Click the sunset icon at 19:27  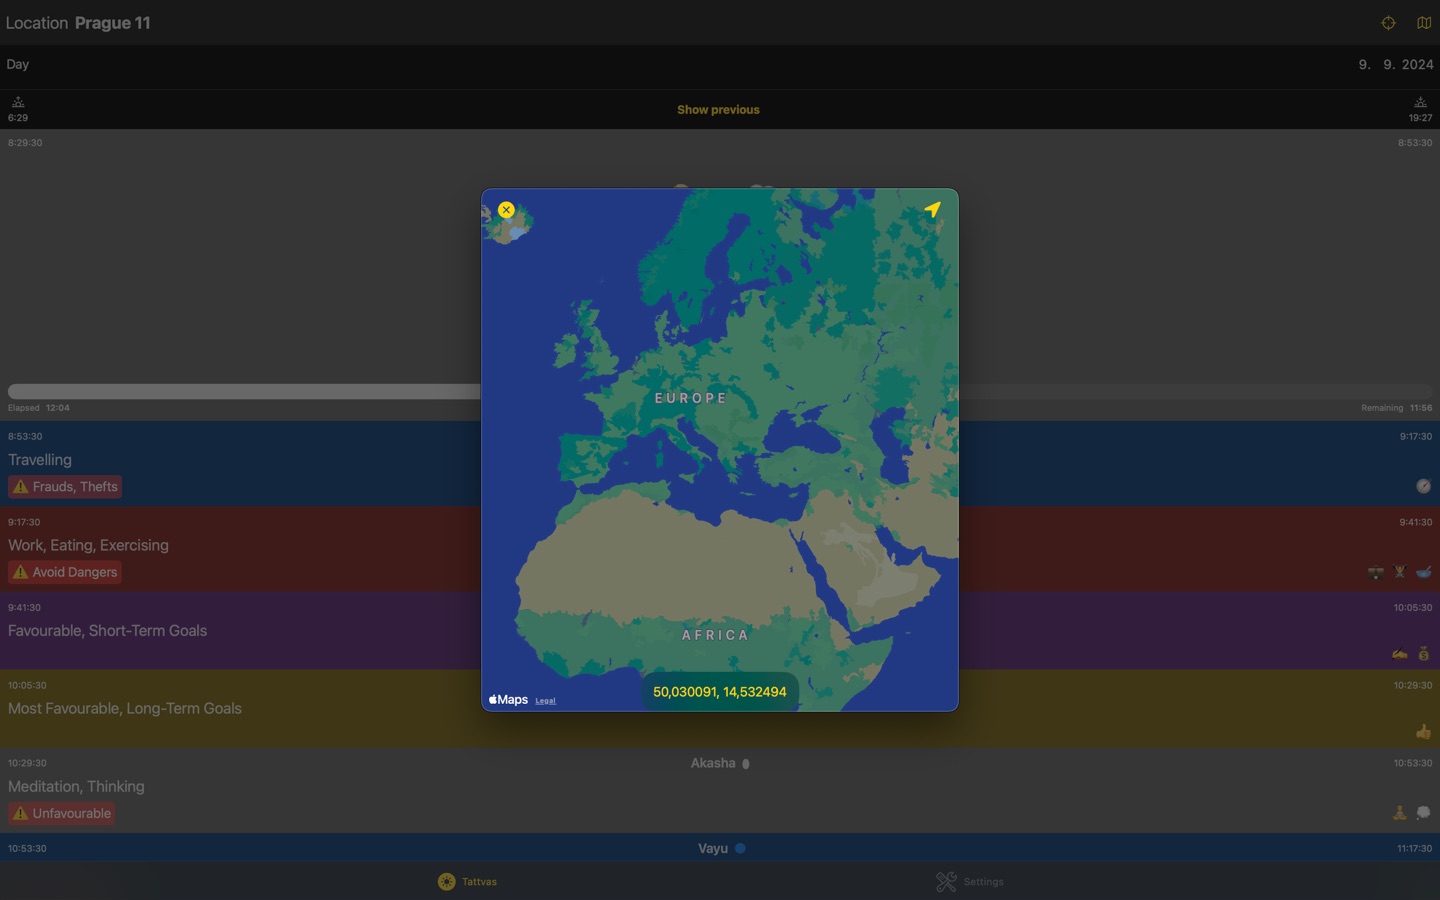1420,102
